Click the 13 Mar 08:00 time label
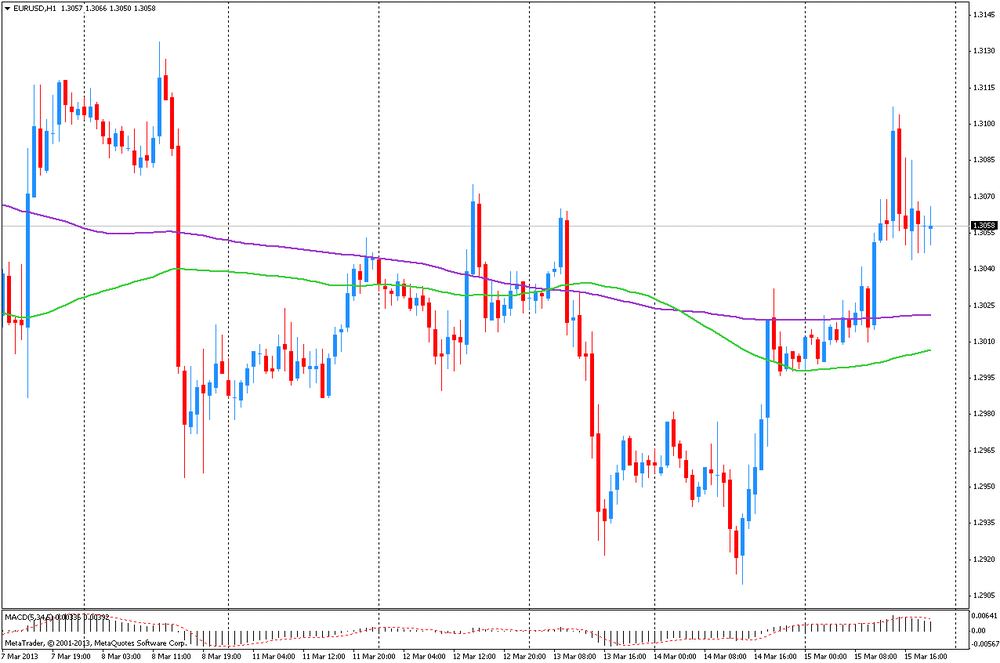This screenshot has height=663, width=1000. point(575,656)
